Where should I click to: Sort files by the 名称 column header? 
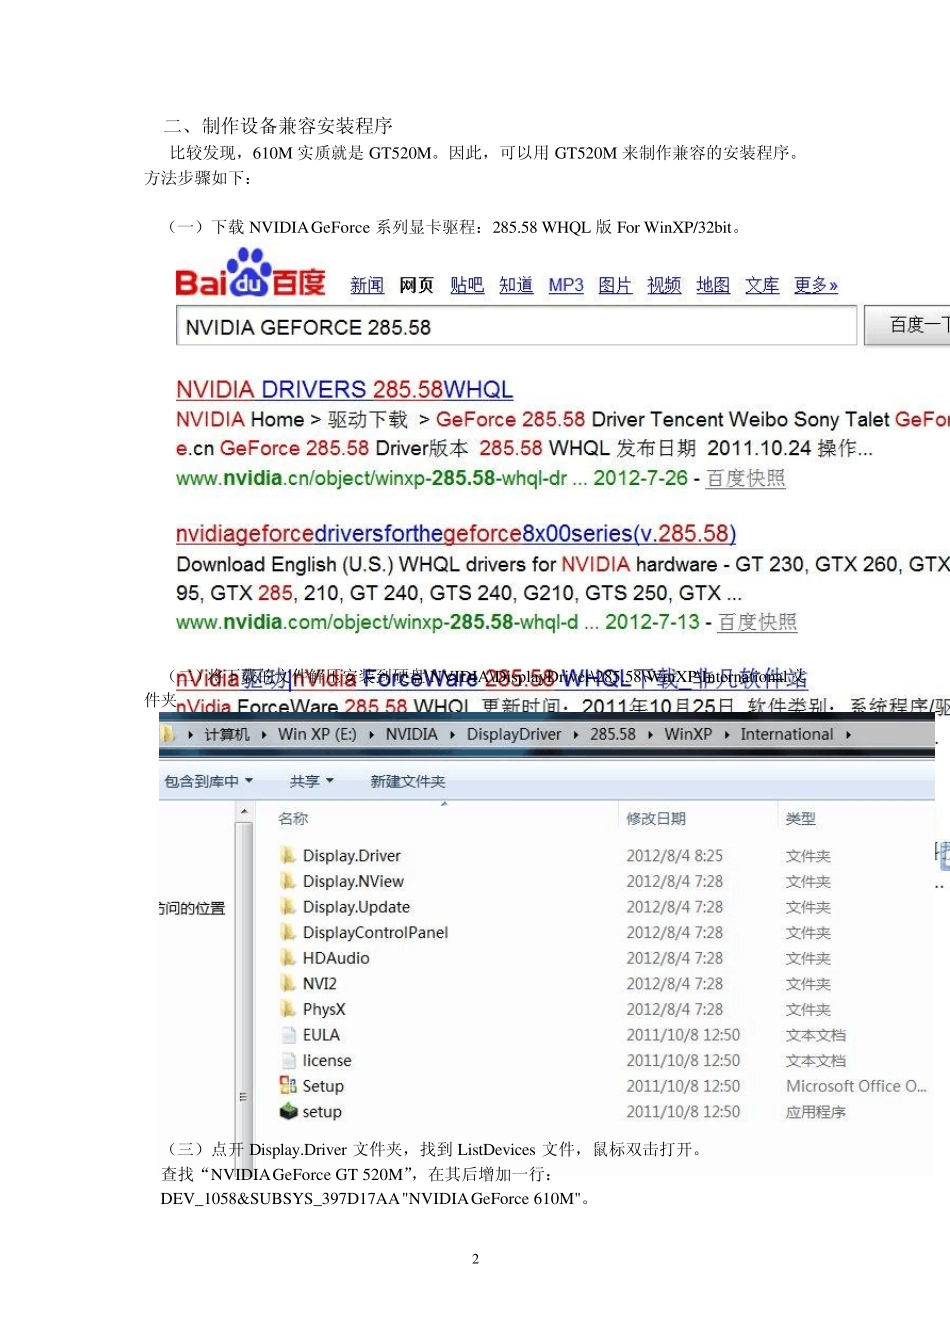tap(293, 818)
